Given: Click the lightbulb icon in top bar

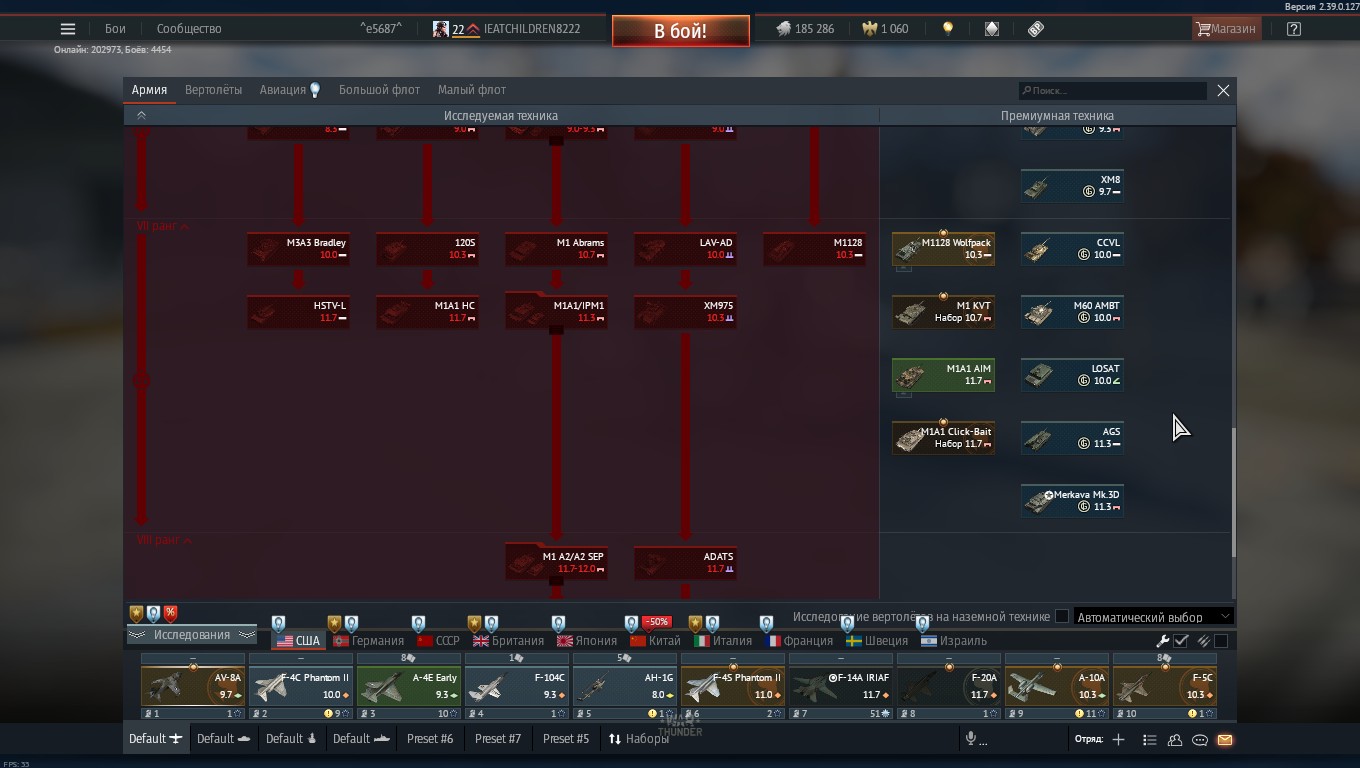Looking at the screenshot, I should [948, 29].
